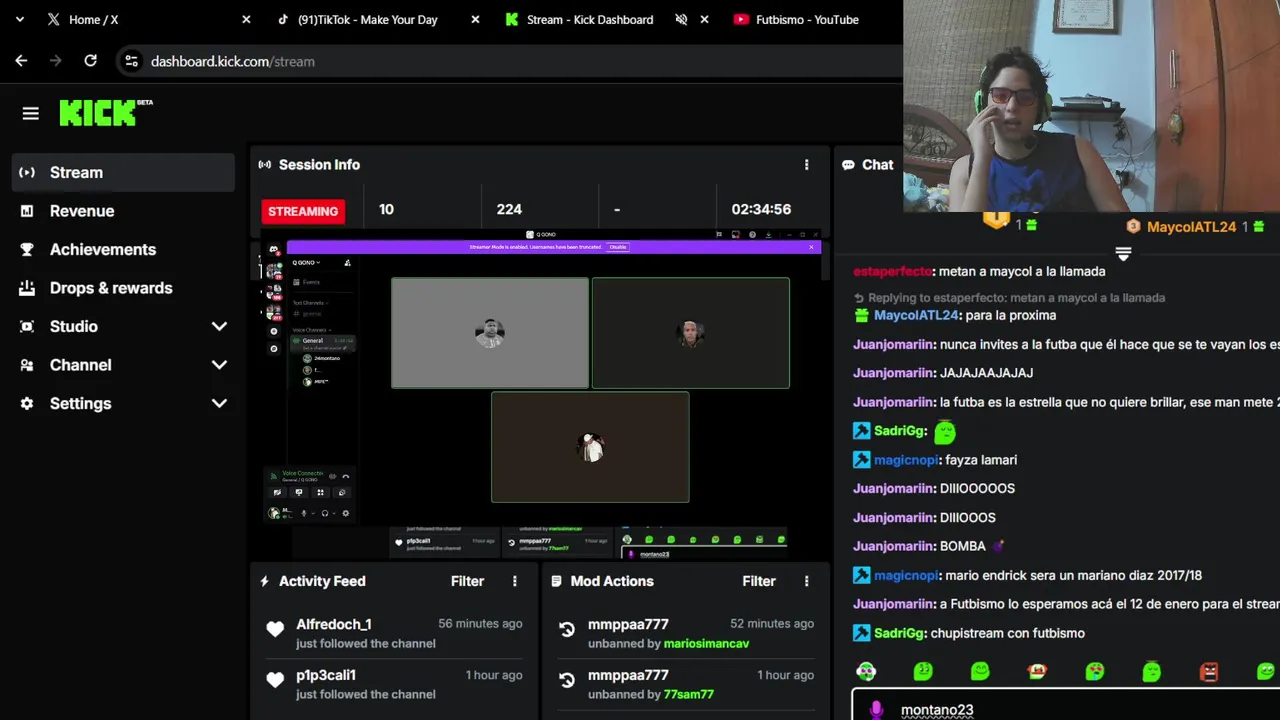This screenshot has width=1280, height=720.
Task: Click the browser address bar URL
Action: pos(233,61)
